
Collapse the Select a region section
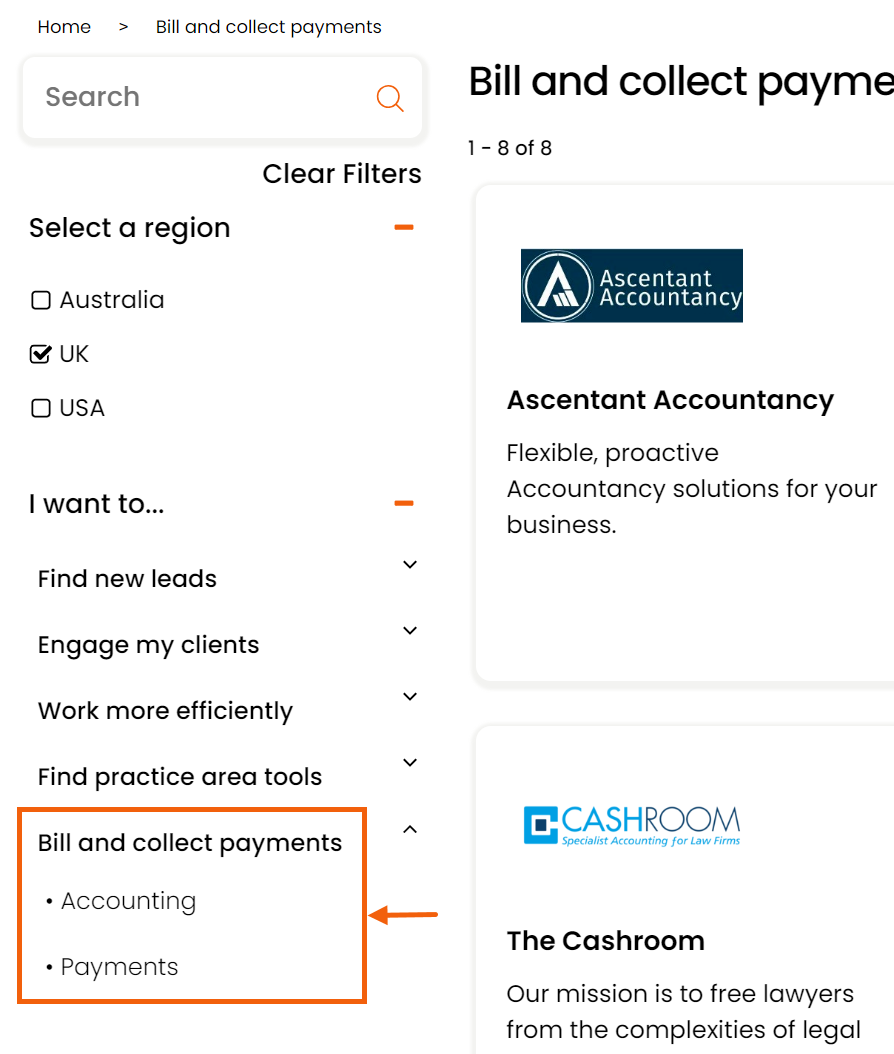pos(404,227)
